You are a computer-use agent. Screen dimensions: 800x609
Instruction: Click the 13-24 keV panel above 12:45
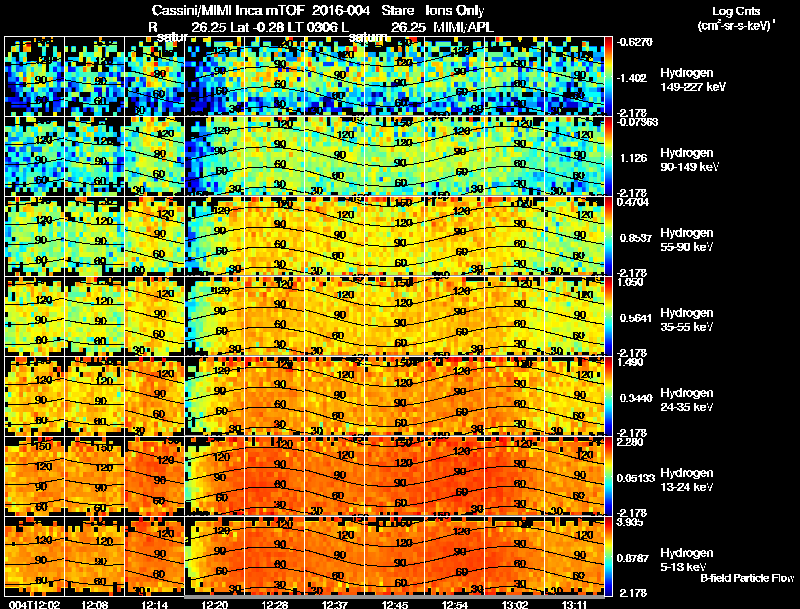(x=395, y=476)
